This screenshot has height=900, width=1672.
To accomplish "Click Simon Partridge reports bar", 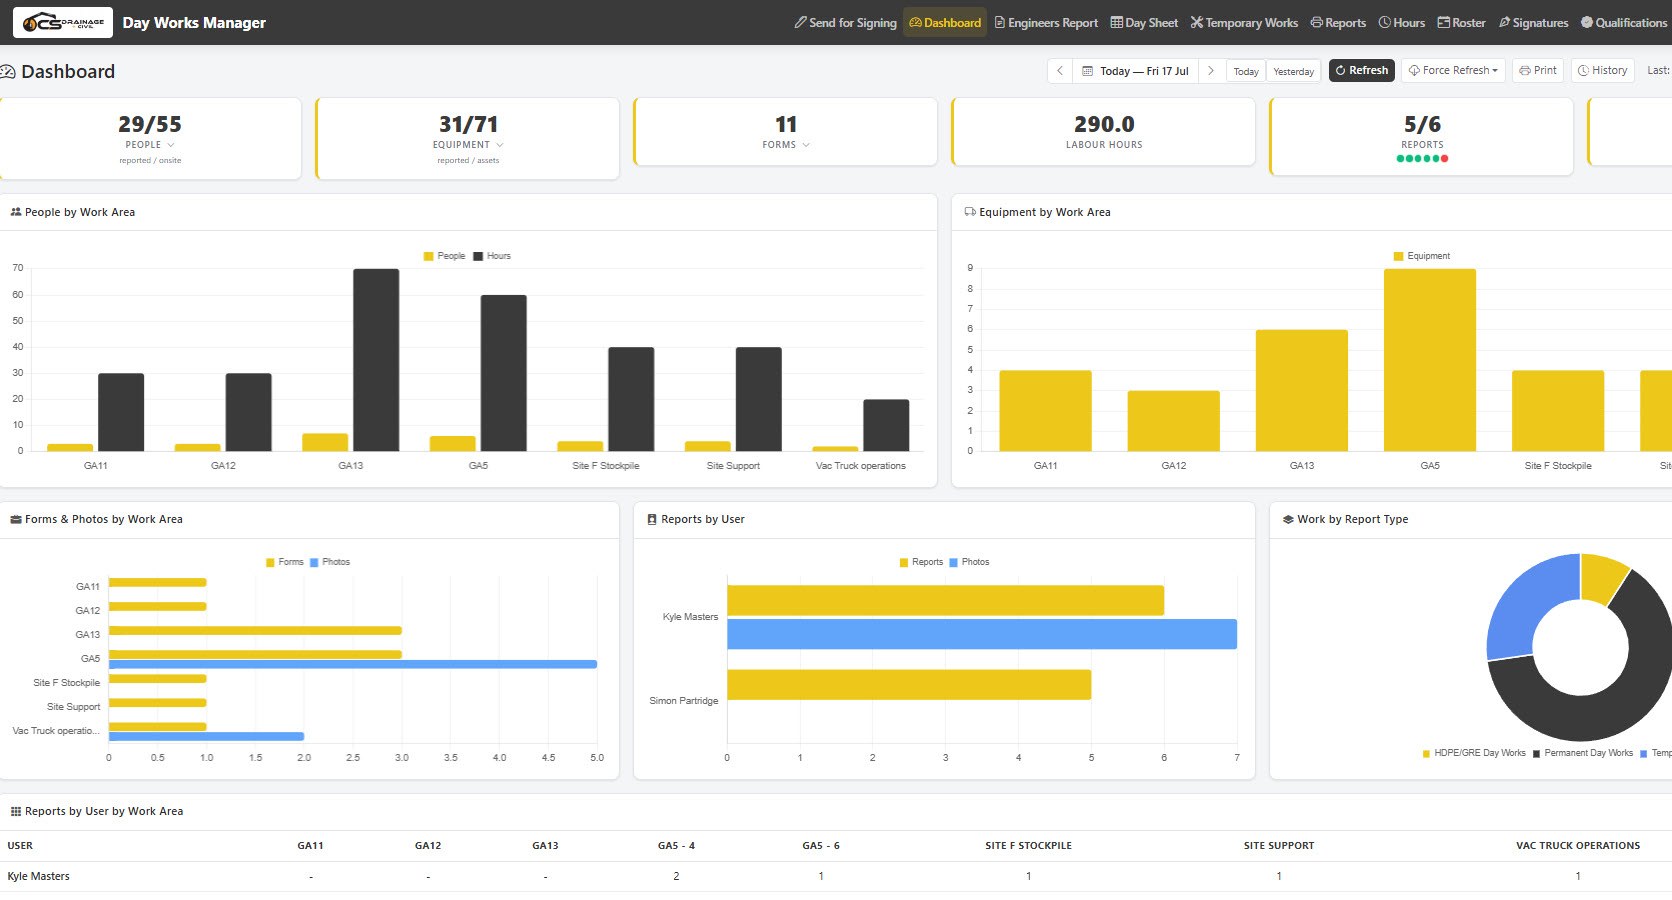I will tap(909, 685).
